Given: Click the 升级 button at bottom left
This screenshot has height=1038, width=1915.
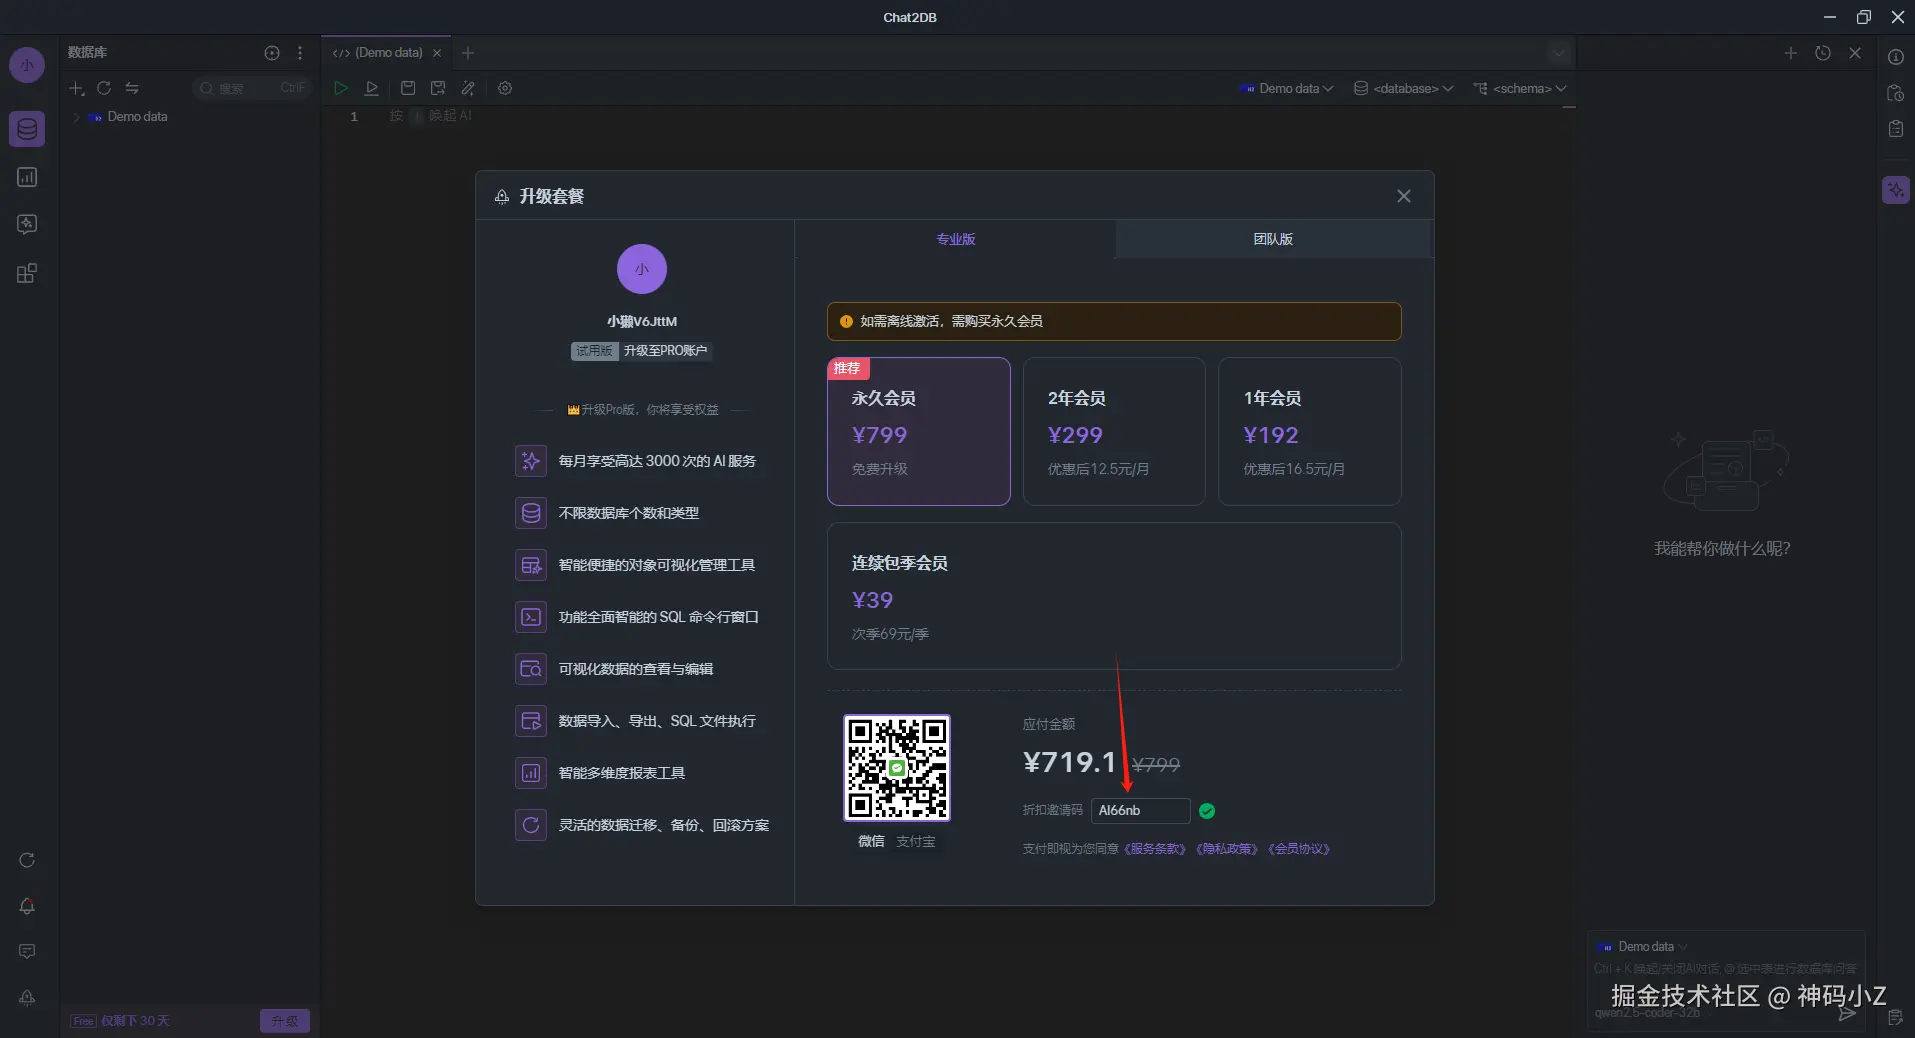Looking at the screenshot, I should (x=285, y=1021).
